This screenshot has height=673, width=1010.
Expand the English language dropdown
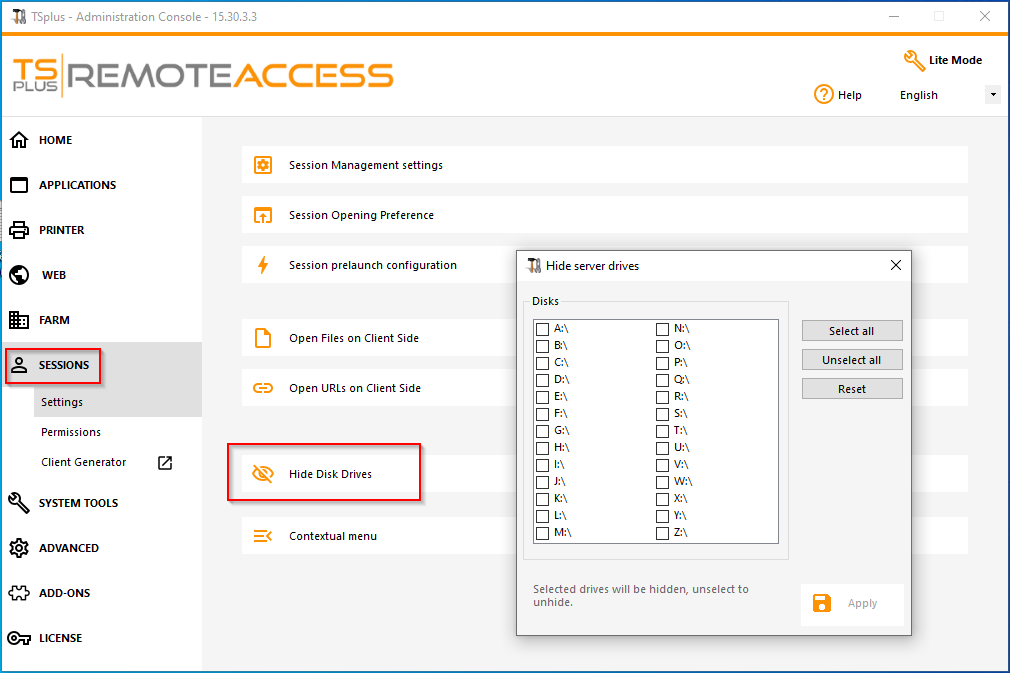pos(992,95)
